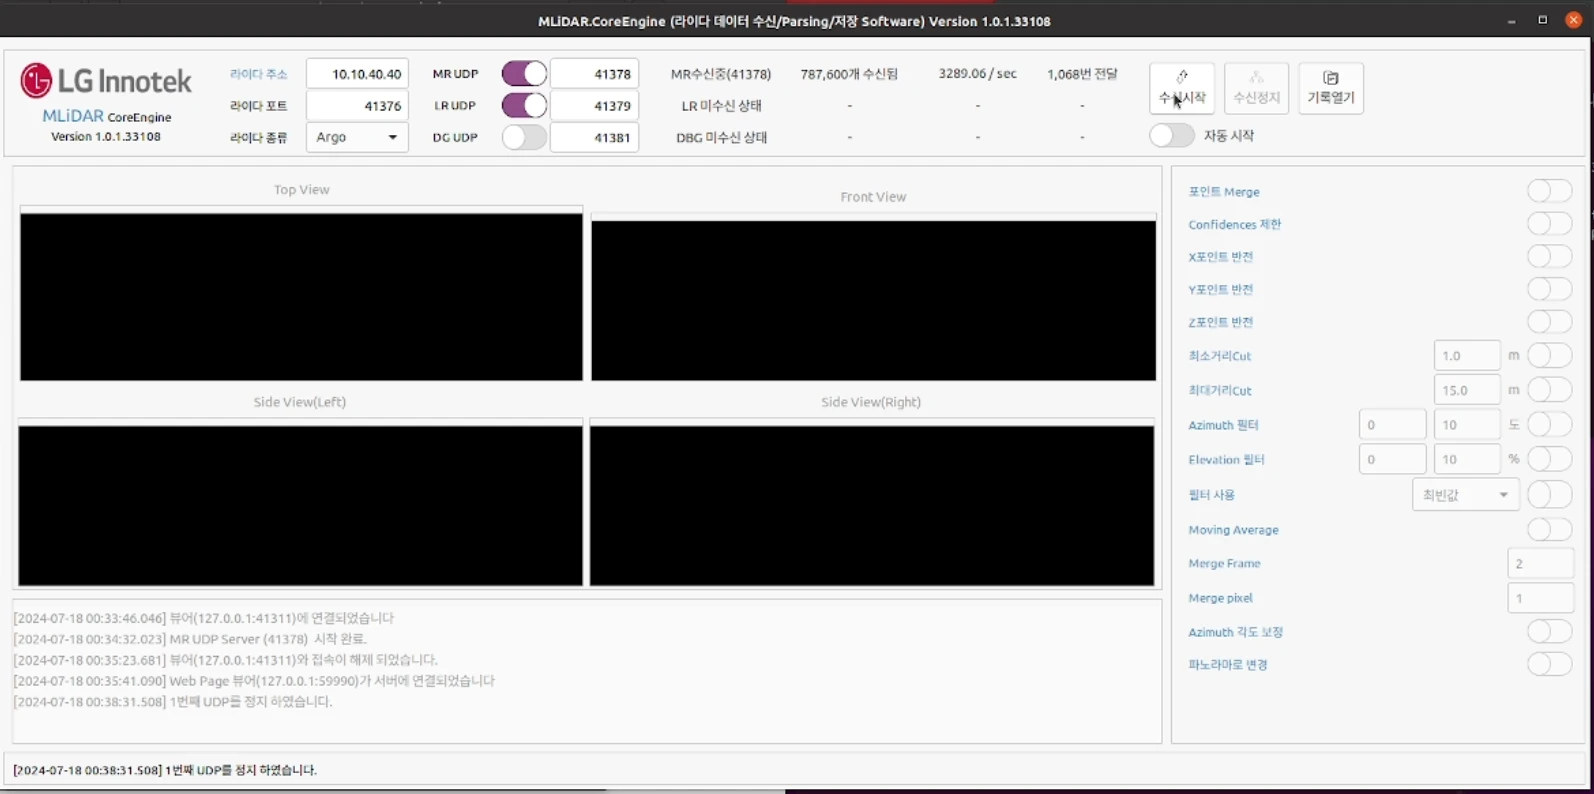Click the Version 1.0.1.33108 text under logo

(106, 136)
